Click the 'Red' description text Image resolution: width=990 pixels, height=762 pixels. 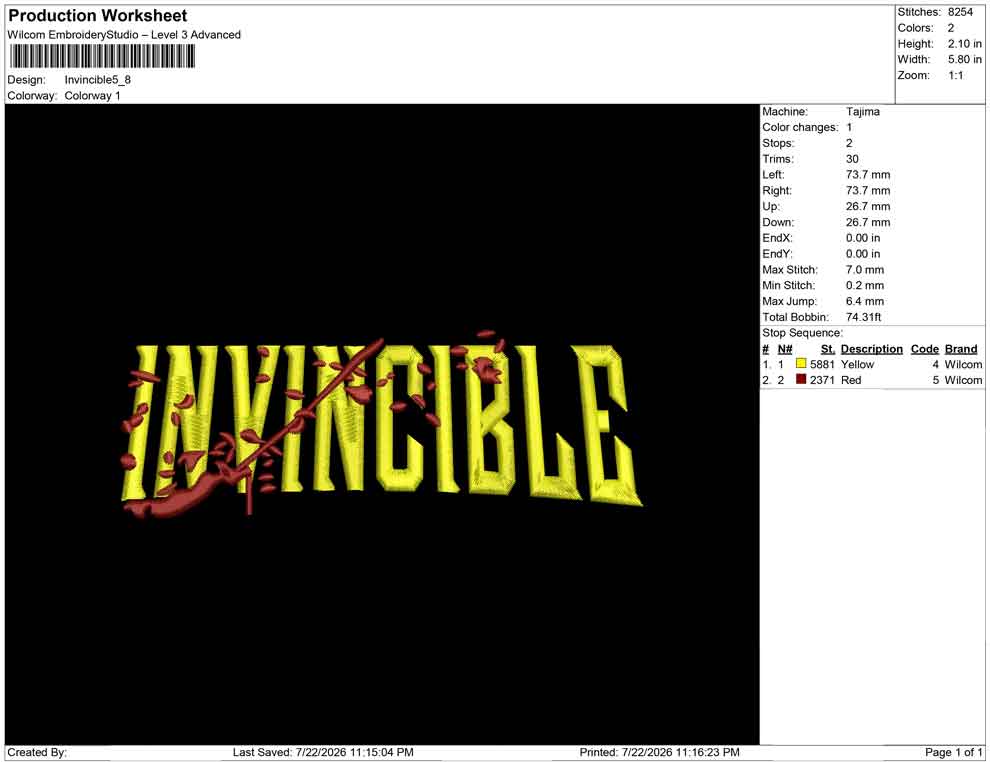coord(851,379)
